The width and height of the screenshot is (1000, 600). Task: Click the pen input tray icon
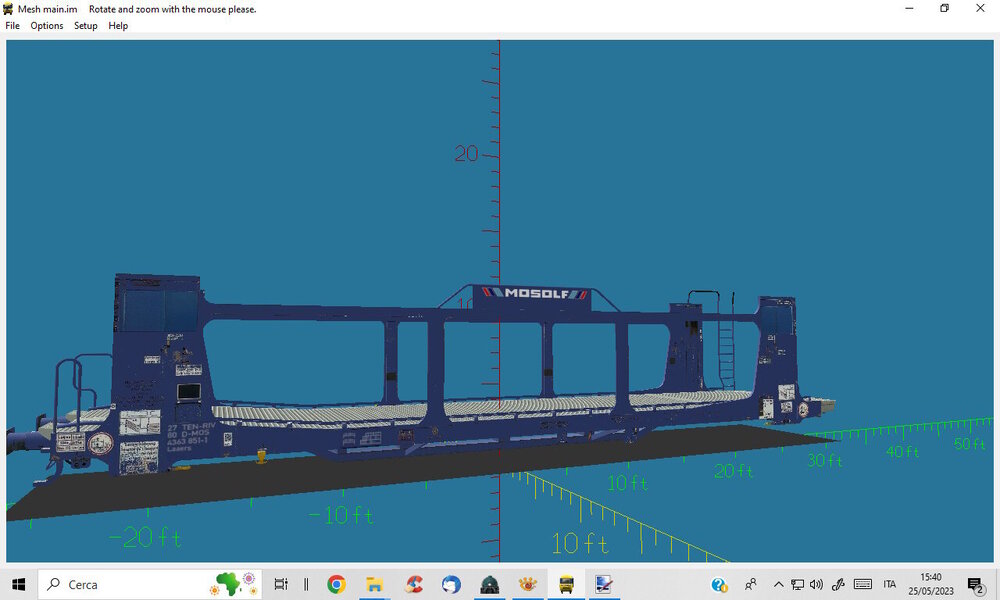point(838,584)
